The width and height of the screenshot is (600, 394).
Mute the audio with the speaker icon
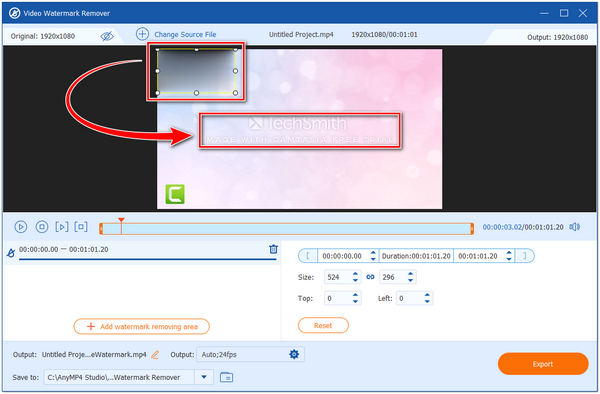(x=574, y=227)
